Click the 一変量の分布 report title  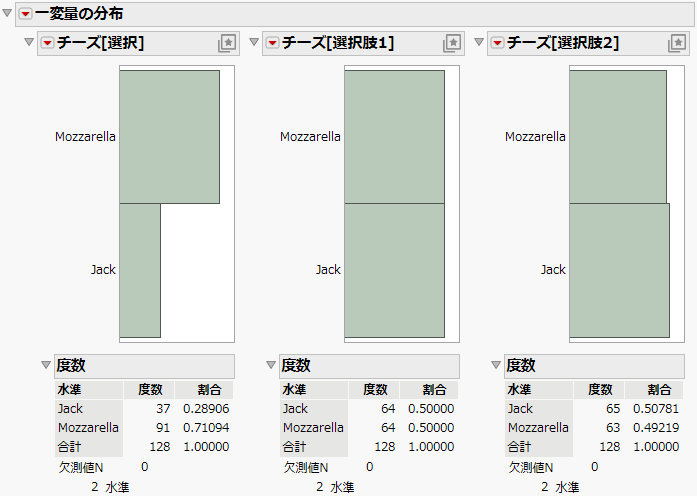pos(79,14)
